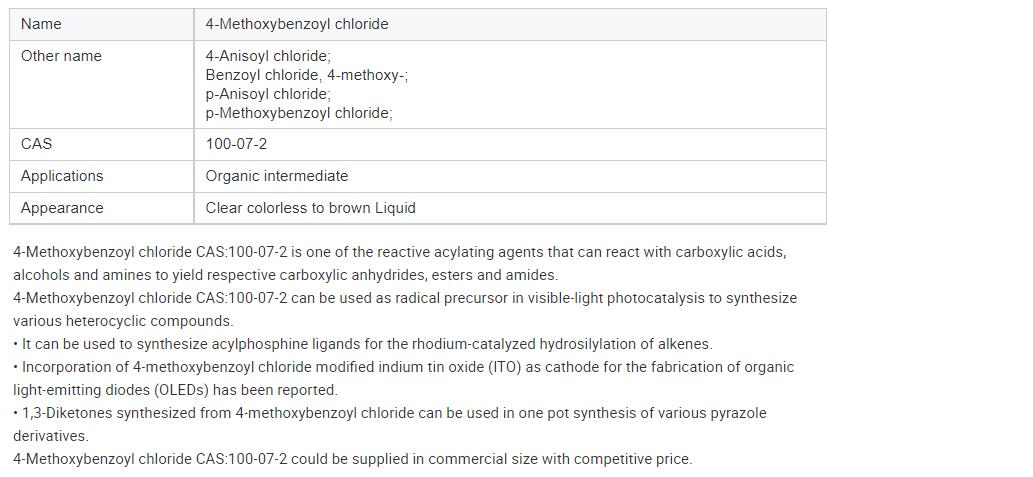This screenshot has width=1033, height=477.
Task: Click the bullet about acylphosphine ligands
Action: (x=362, y=344)
